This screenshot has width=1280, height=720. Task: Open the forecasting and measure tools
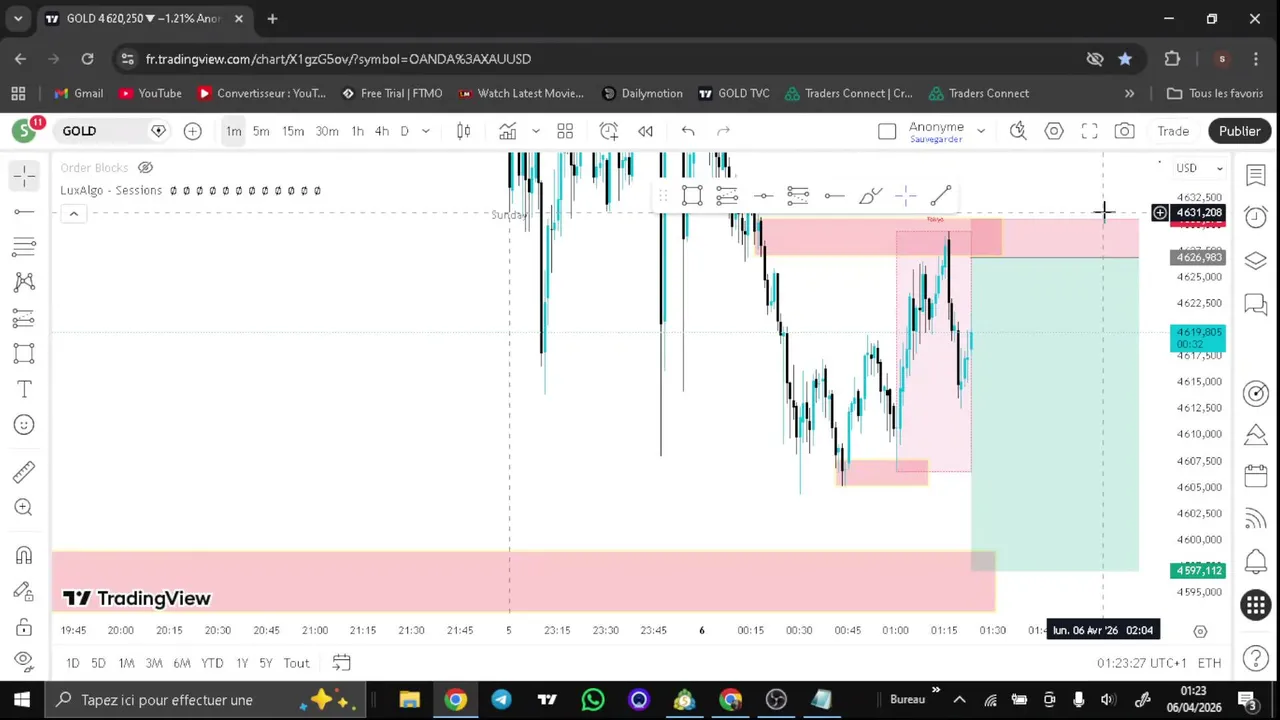(x=24, y=318)
